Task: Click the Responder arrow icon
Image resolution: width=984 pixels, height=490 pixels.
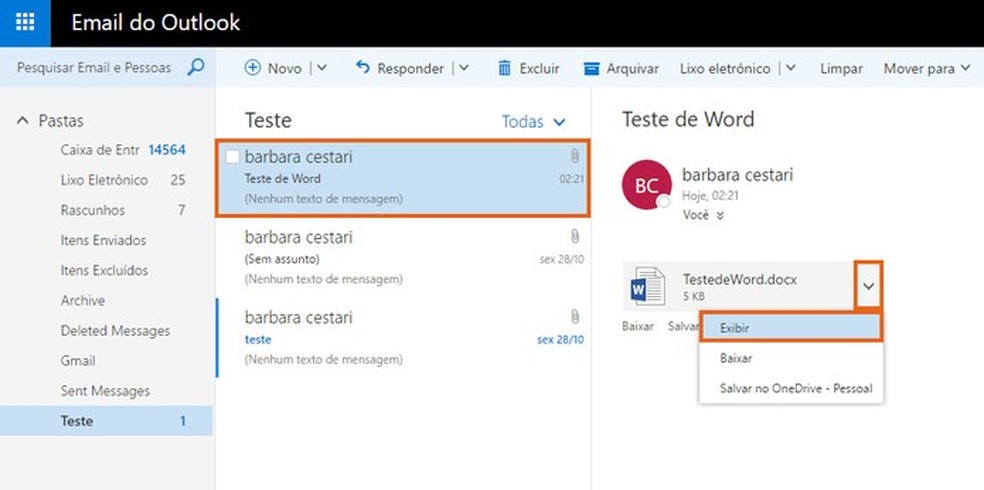Action: click(x=363, y=67)
